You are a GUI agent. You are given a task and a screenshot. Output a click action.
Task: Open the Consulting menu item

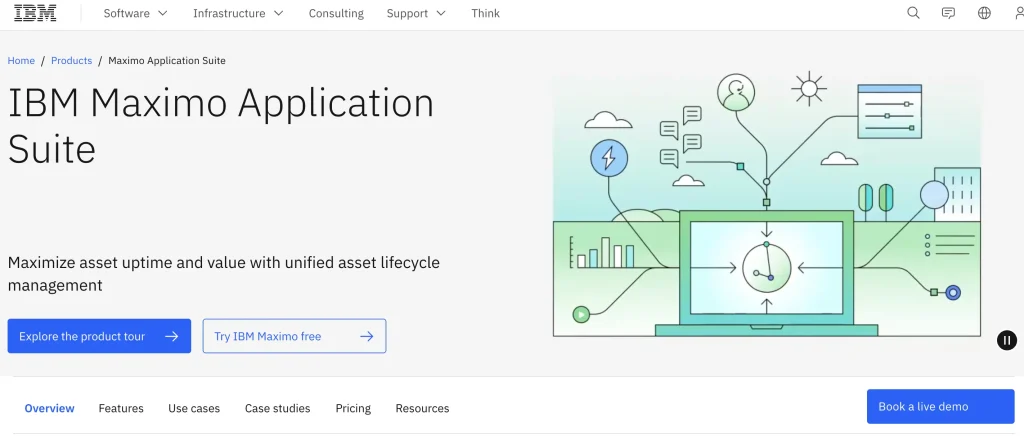point(336,13)
